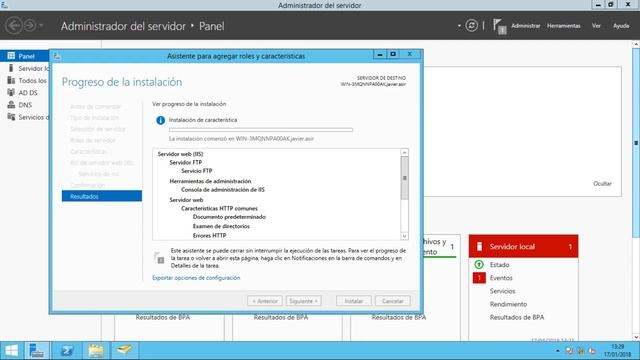The image size is (640, 360).
Task: Click the Instalar button
Action: click(354, 301)
